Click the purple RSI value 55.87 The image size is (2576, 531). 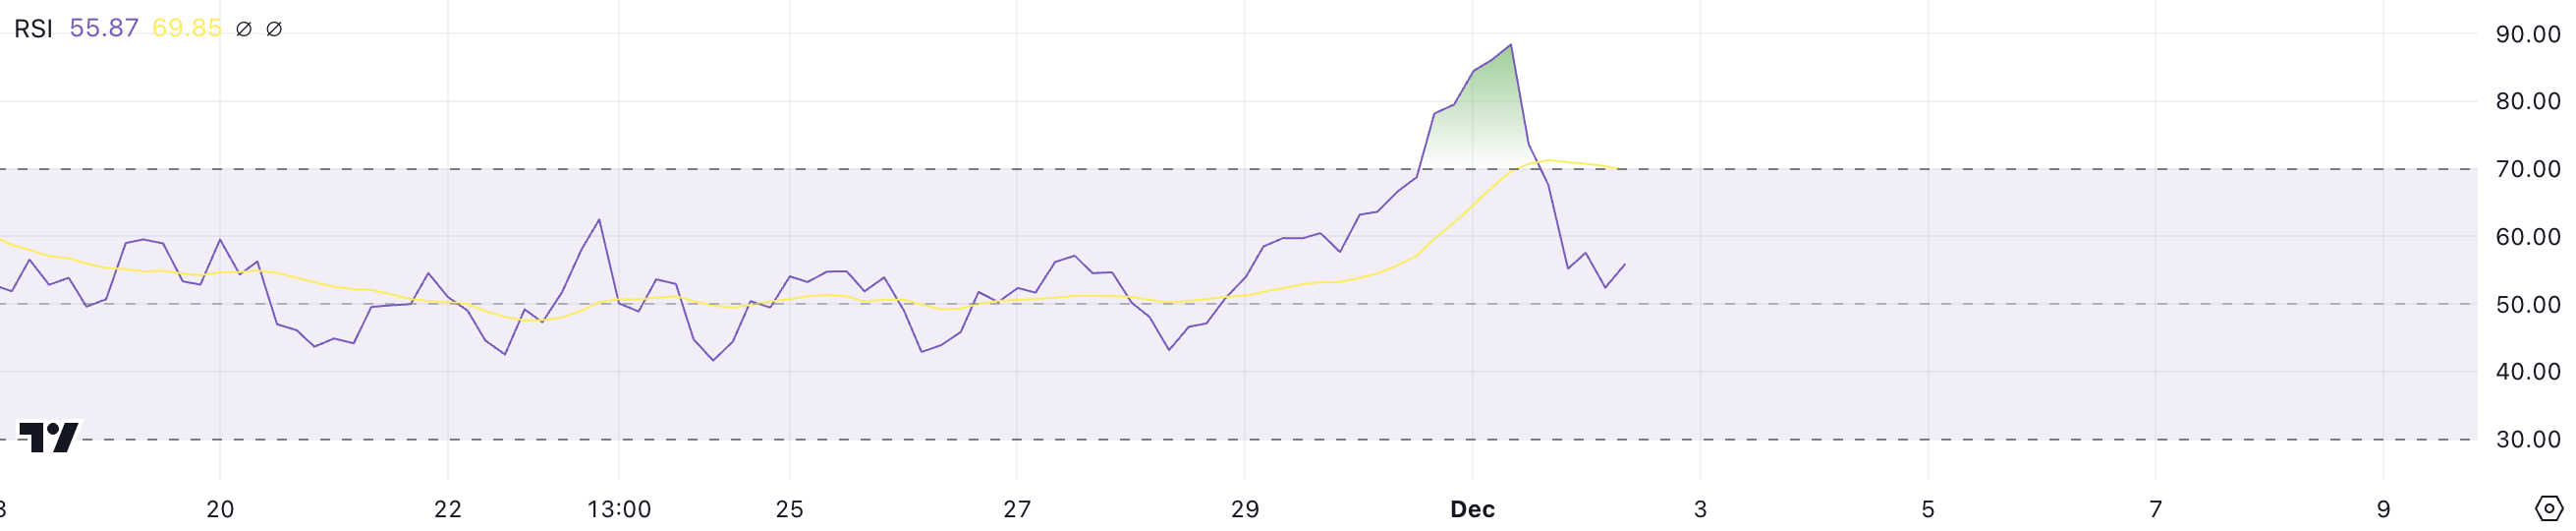click(104, 28)
